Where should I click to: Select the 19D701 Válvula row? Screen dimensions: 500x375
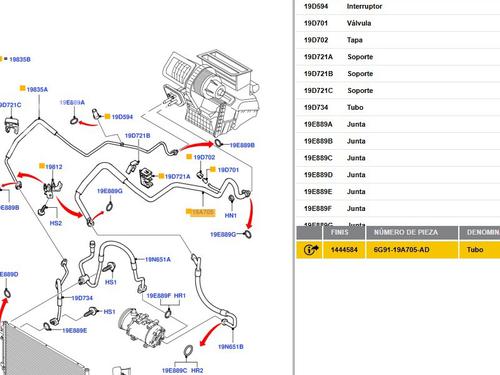pyautogui.click(x=398, y=23)
